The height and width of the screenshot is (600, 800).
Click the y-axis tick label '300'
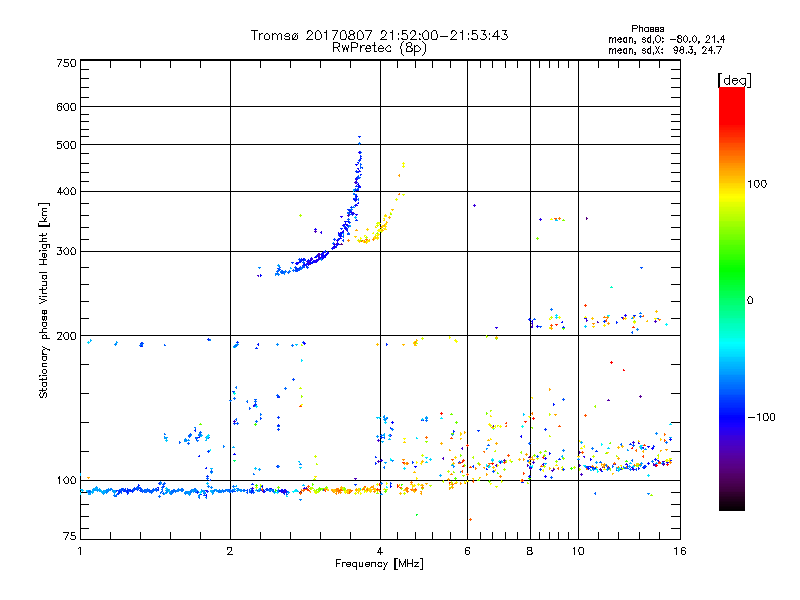[x=66, y=252]
